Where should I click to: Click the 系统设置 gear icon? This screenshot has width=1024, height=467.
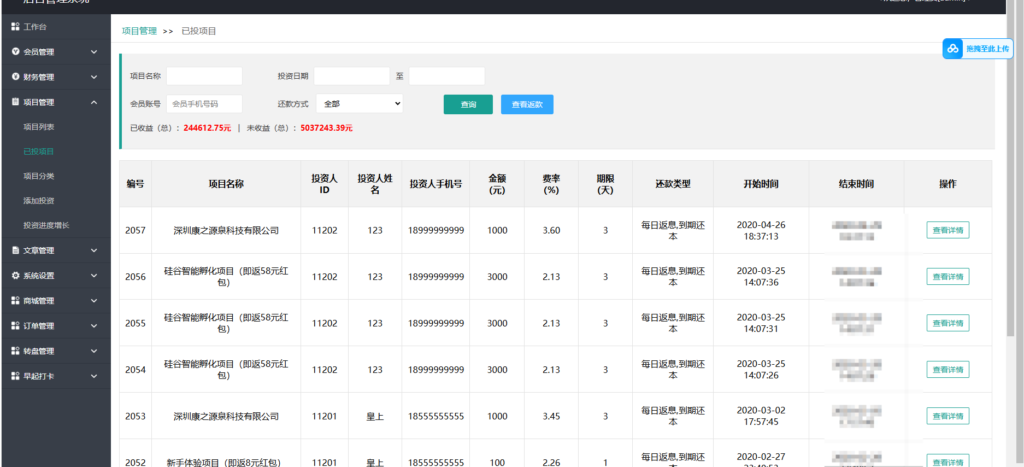tap(16, 276)
